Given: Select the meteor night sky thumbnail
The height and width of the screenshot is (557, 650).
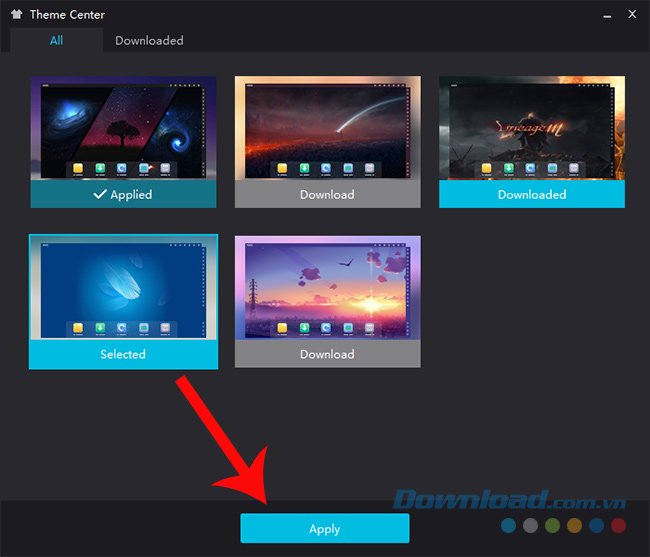Looking at the screenshot, I should (x=327, y=128).
